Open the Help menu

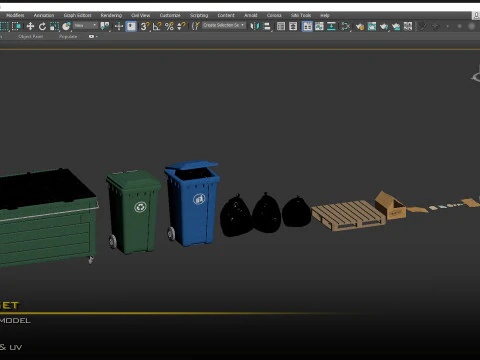pos(325,15)
